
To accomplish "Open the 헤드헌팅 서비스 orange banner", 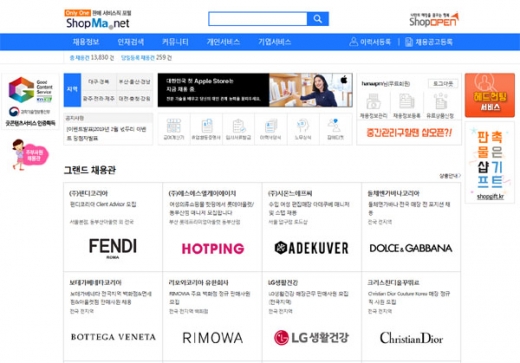I will coord(490,95).
